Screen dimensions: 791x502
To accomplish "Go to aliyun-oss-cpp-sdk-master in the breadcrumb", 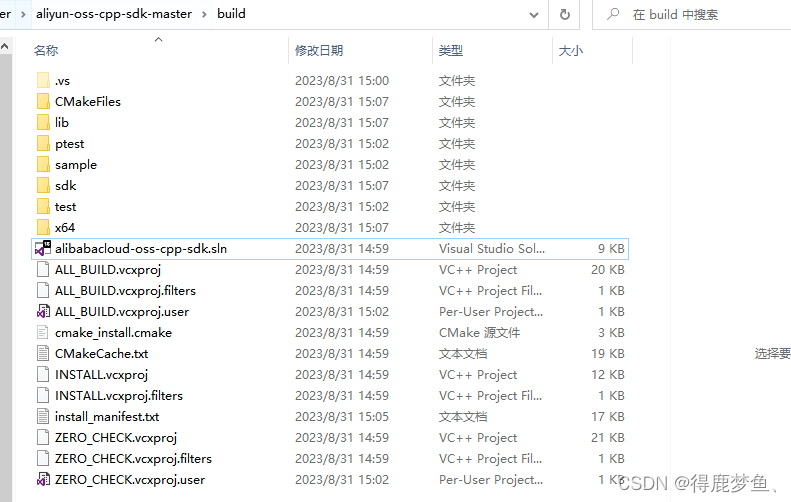I will click(x=114, y=14).
